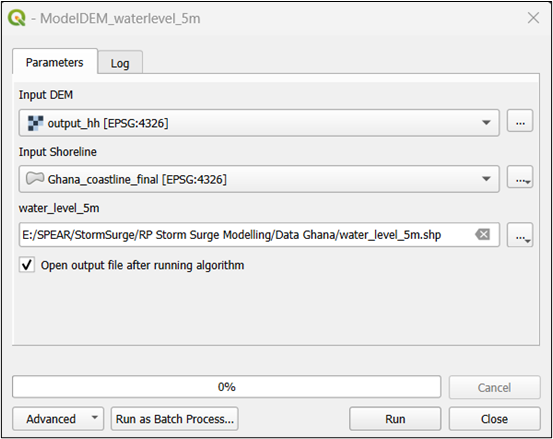Viewport: 553px width, 439px height.
Task: Clear the water_level_5m output path
Action: (x=482, y=234)
